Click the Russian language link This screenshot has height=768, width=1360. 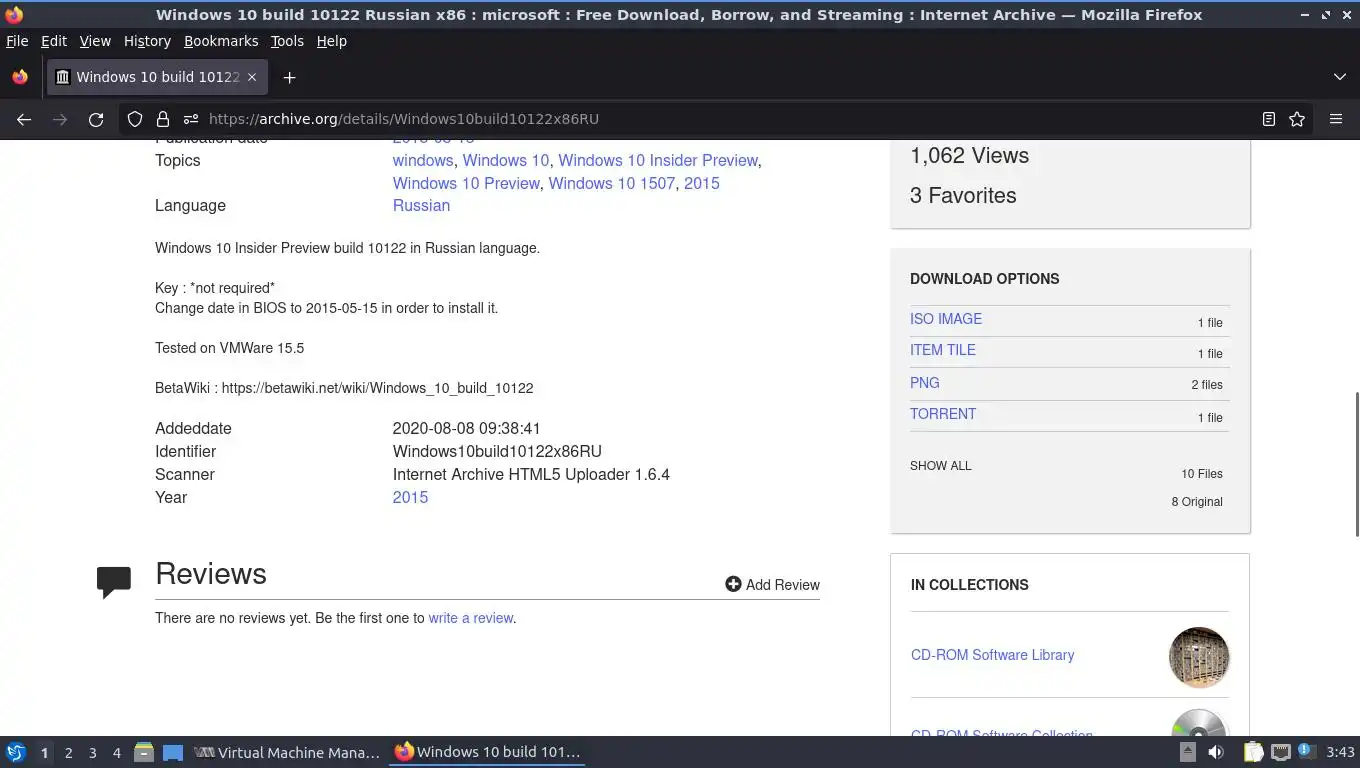(x=421, y=205)
